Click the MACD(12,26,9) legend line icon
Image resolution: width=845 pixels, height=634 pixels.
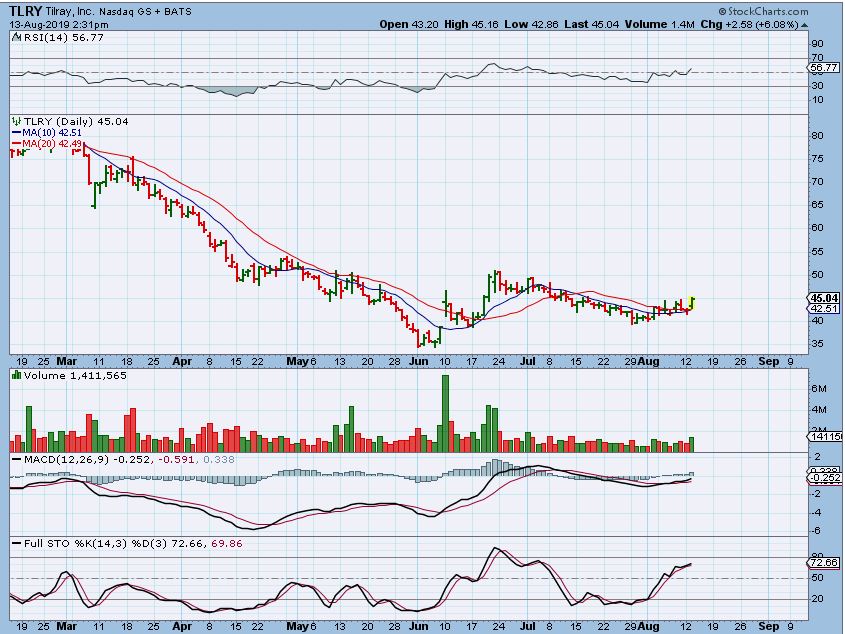coord(15,458)
